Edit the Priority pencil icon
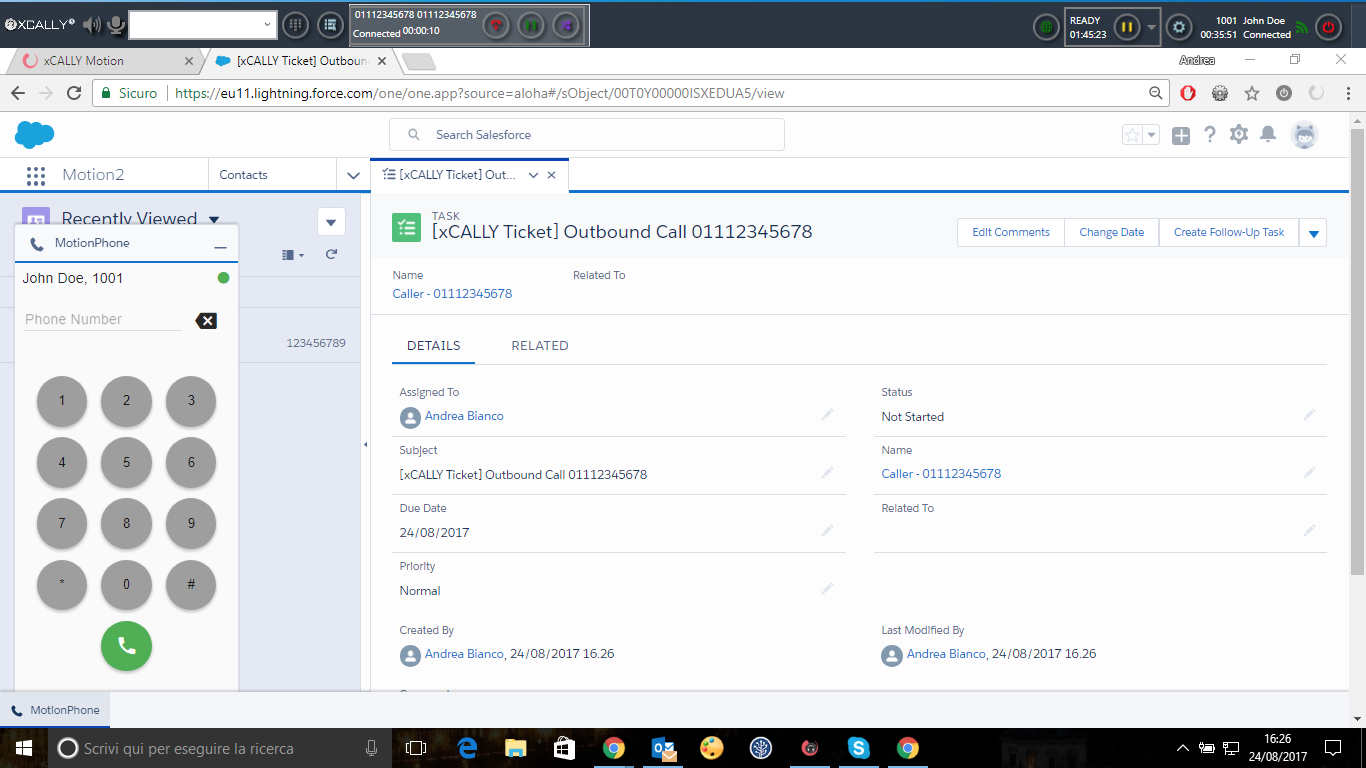1366x768 pixels. 827,588
